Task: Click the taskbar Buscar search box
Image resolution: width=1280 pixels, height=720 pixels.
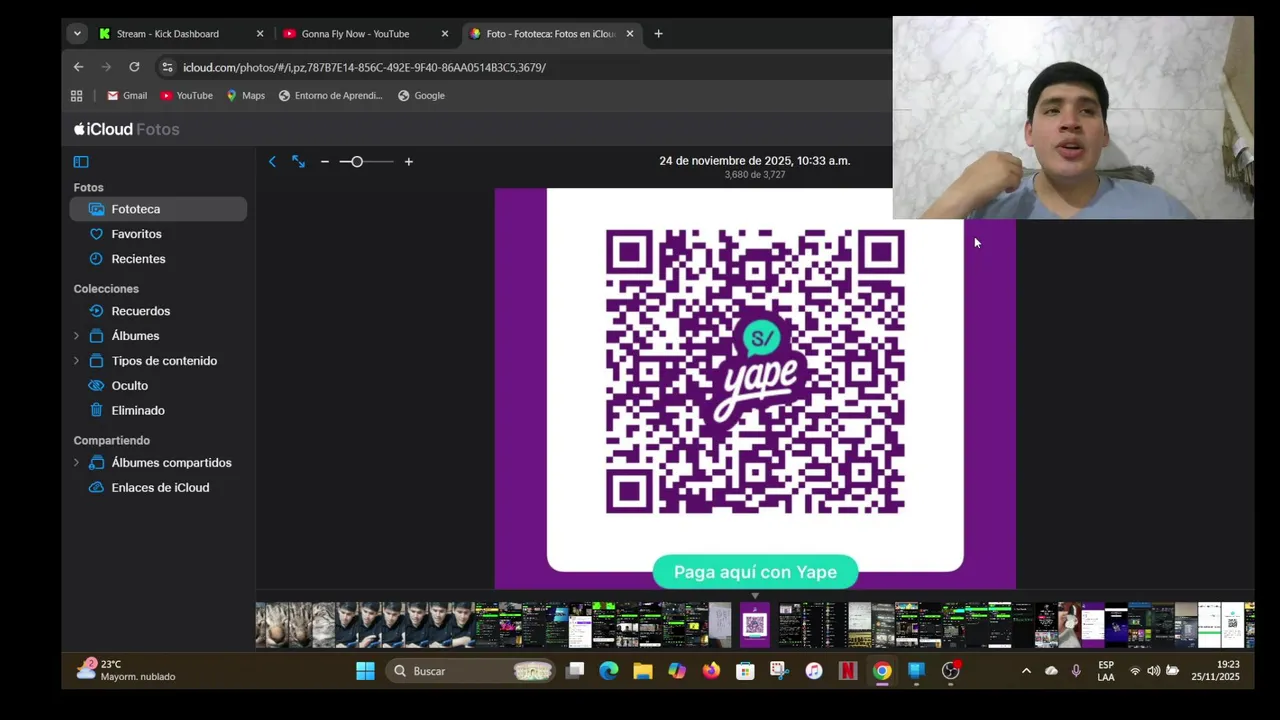Action: [x=470, y=671]
